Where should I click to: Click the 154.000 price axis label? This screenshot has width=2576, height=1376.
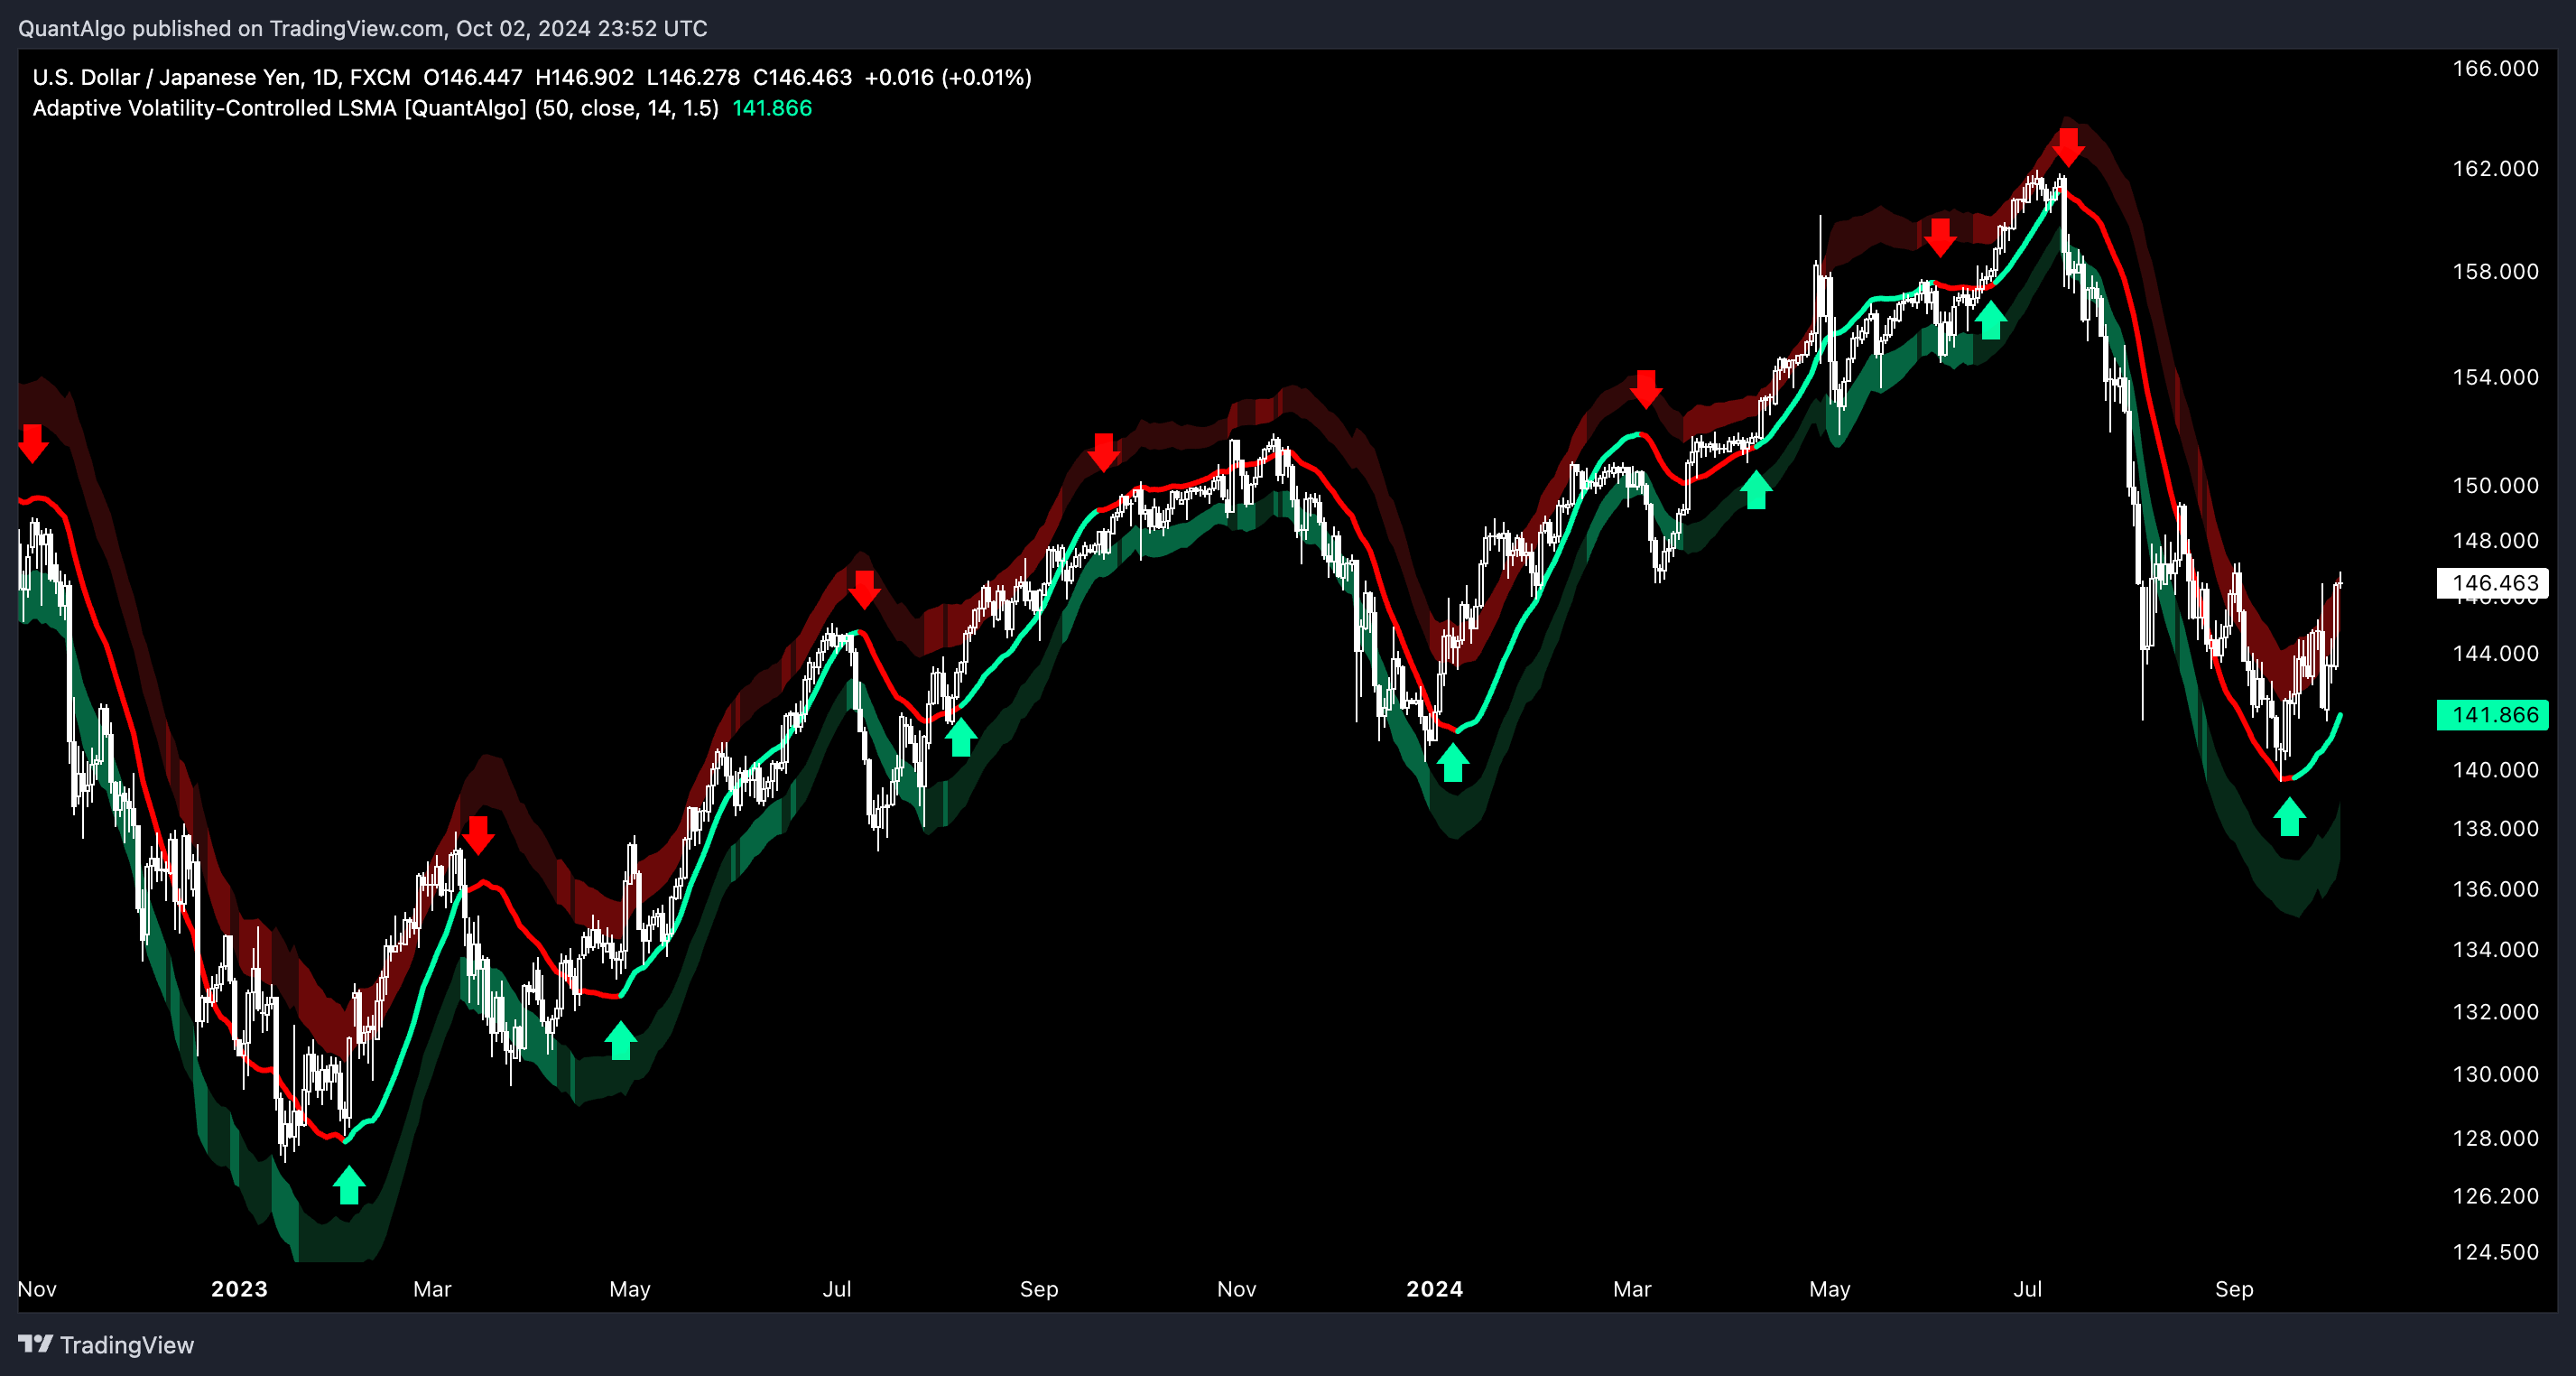click(x=2495, y=377)
